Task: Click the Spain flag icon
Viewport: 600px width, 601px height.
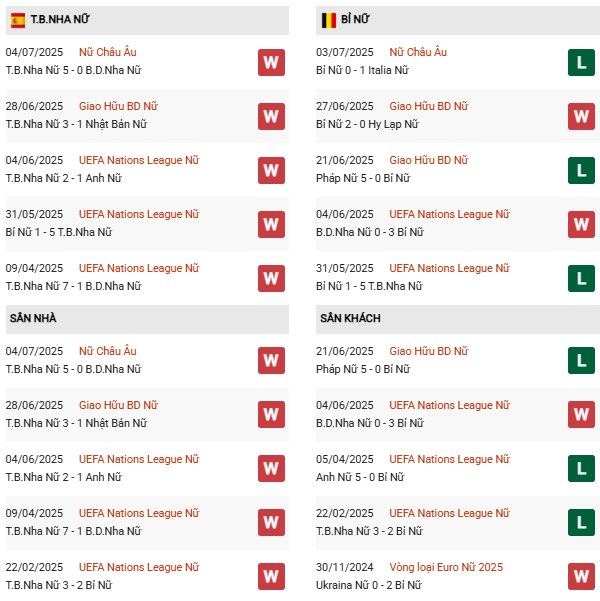Action: click(18, 20)
